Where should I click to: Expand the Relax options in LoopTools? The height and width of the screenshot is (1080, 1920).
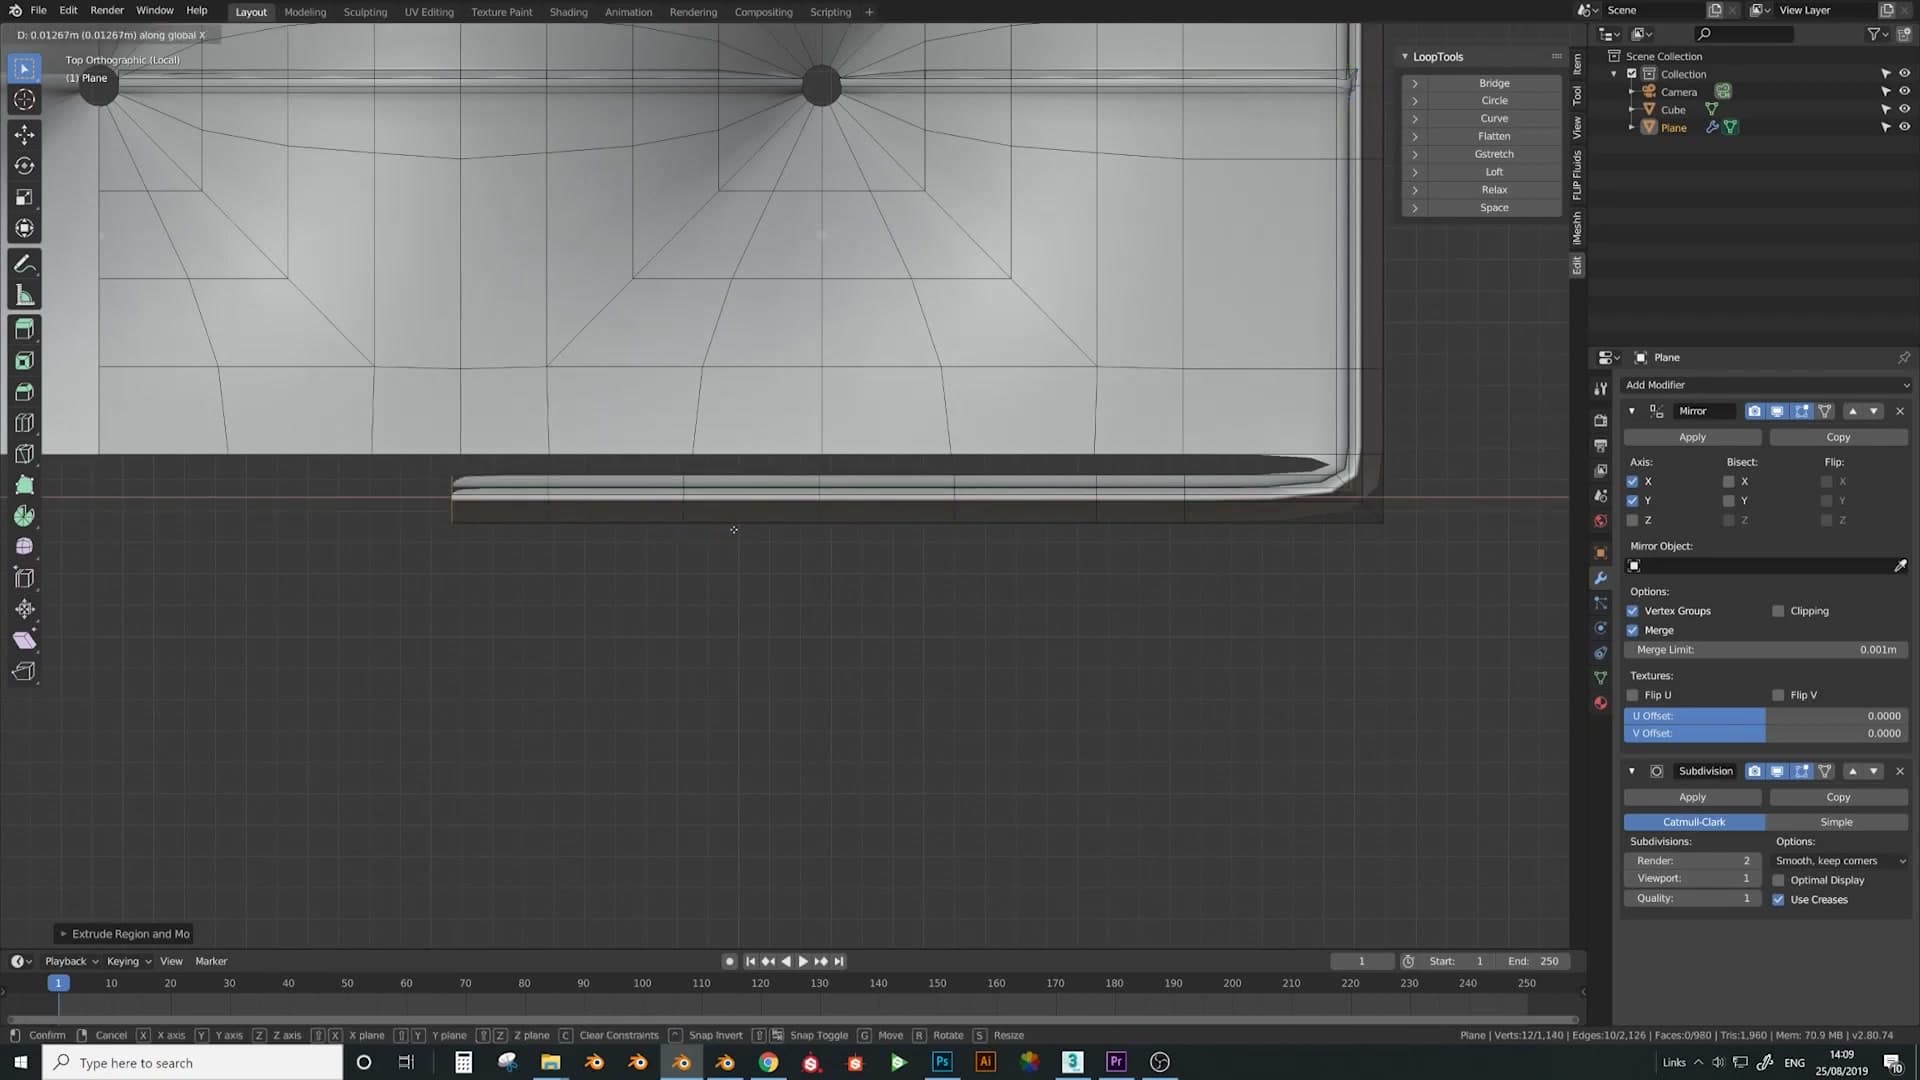pos(1415,190)
